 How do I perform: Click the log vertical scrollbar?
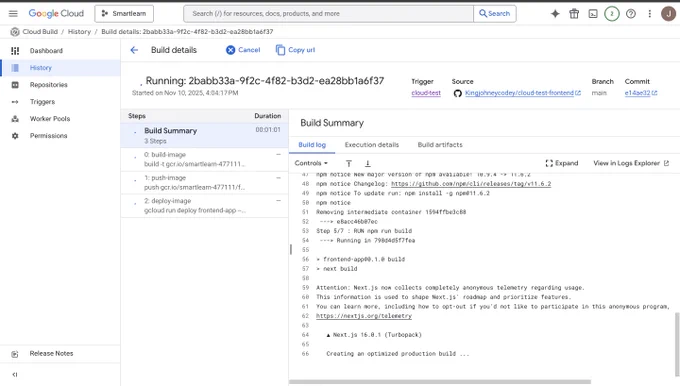[x=677, y=345]
